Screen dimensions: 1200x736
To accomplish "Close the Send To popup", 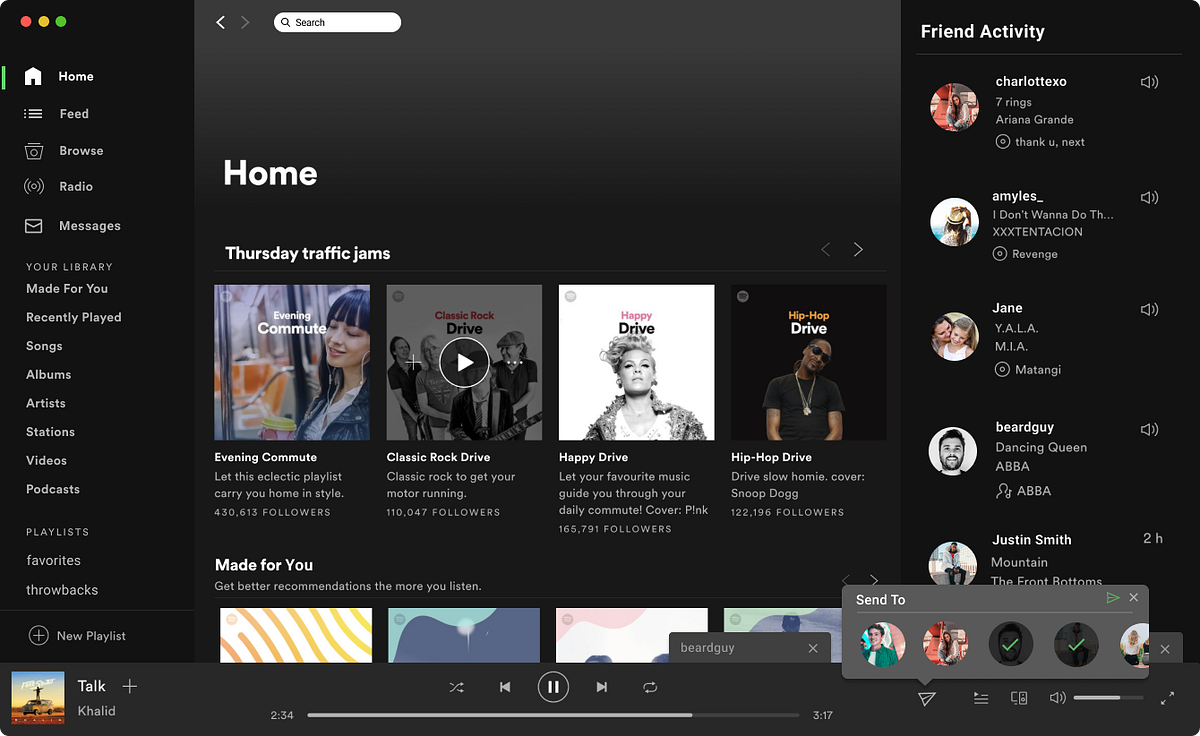I will [x=1134, y=598].
